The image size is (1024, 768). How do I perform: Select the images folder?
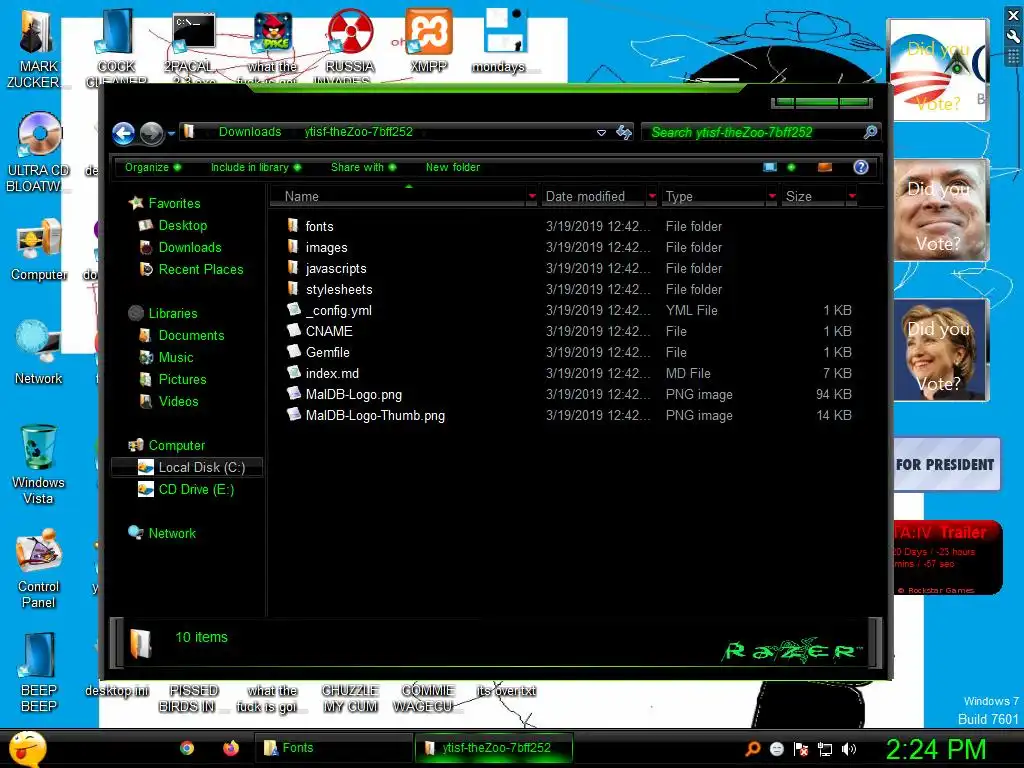(x=326, y=248)
